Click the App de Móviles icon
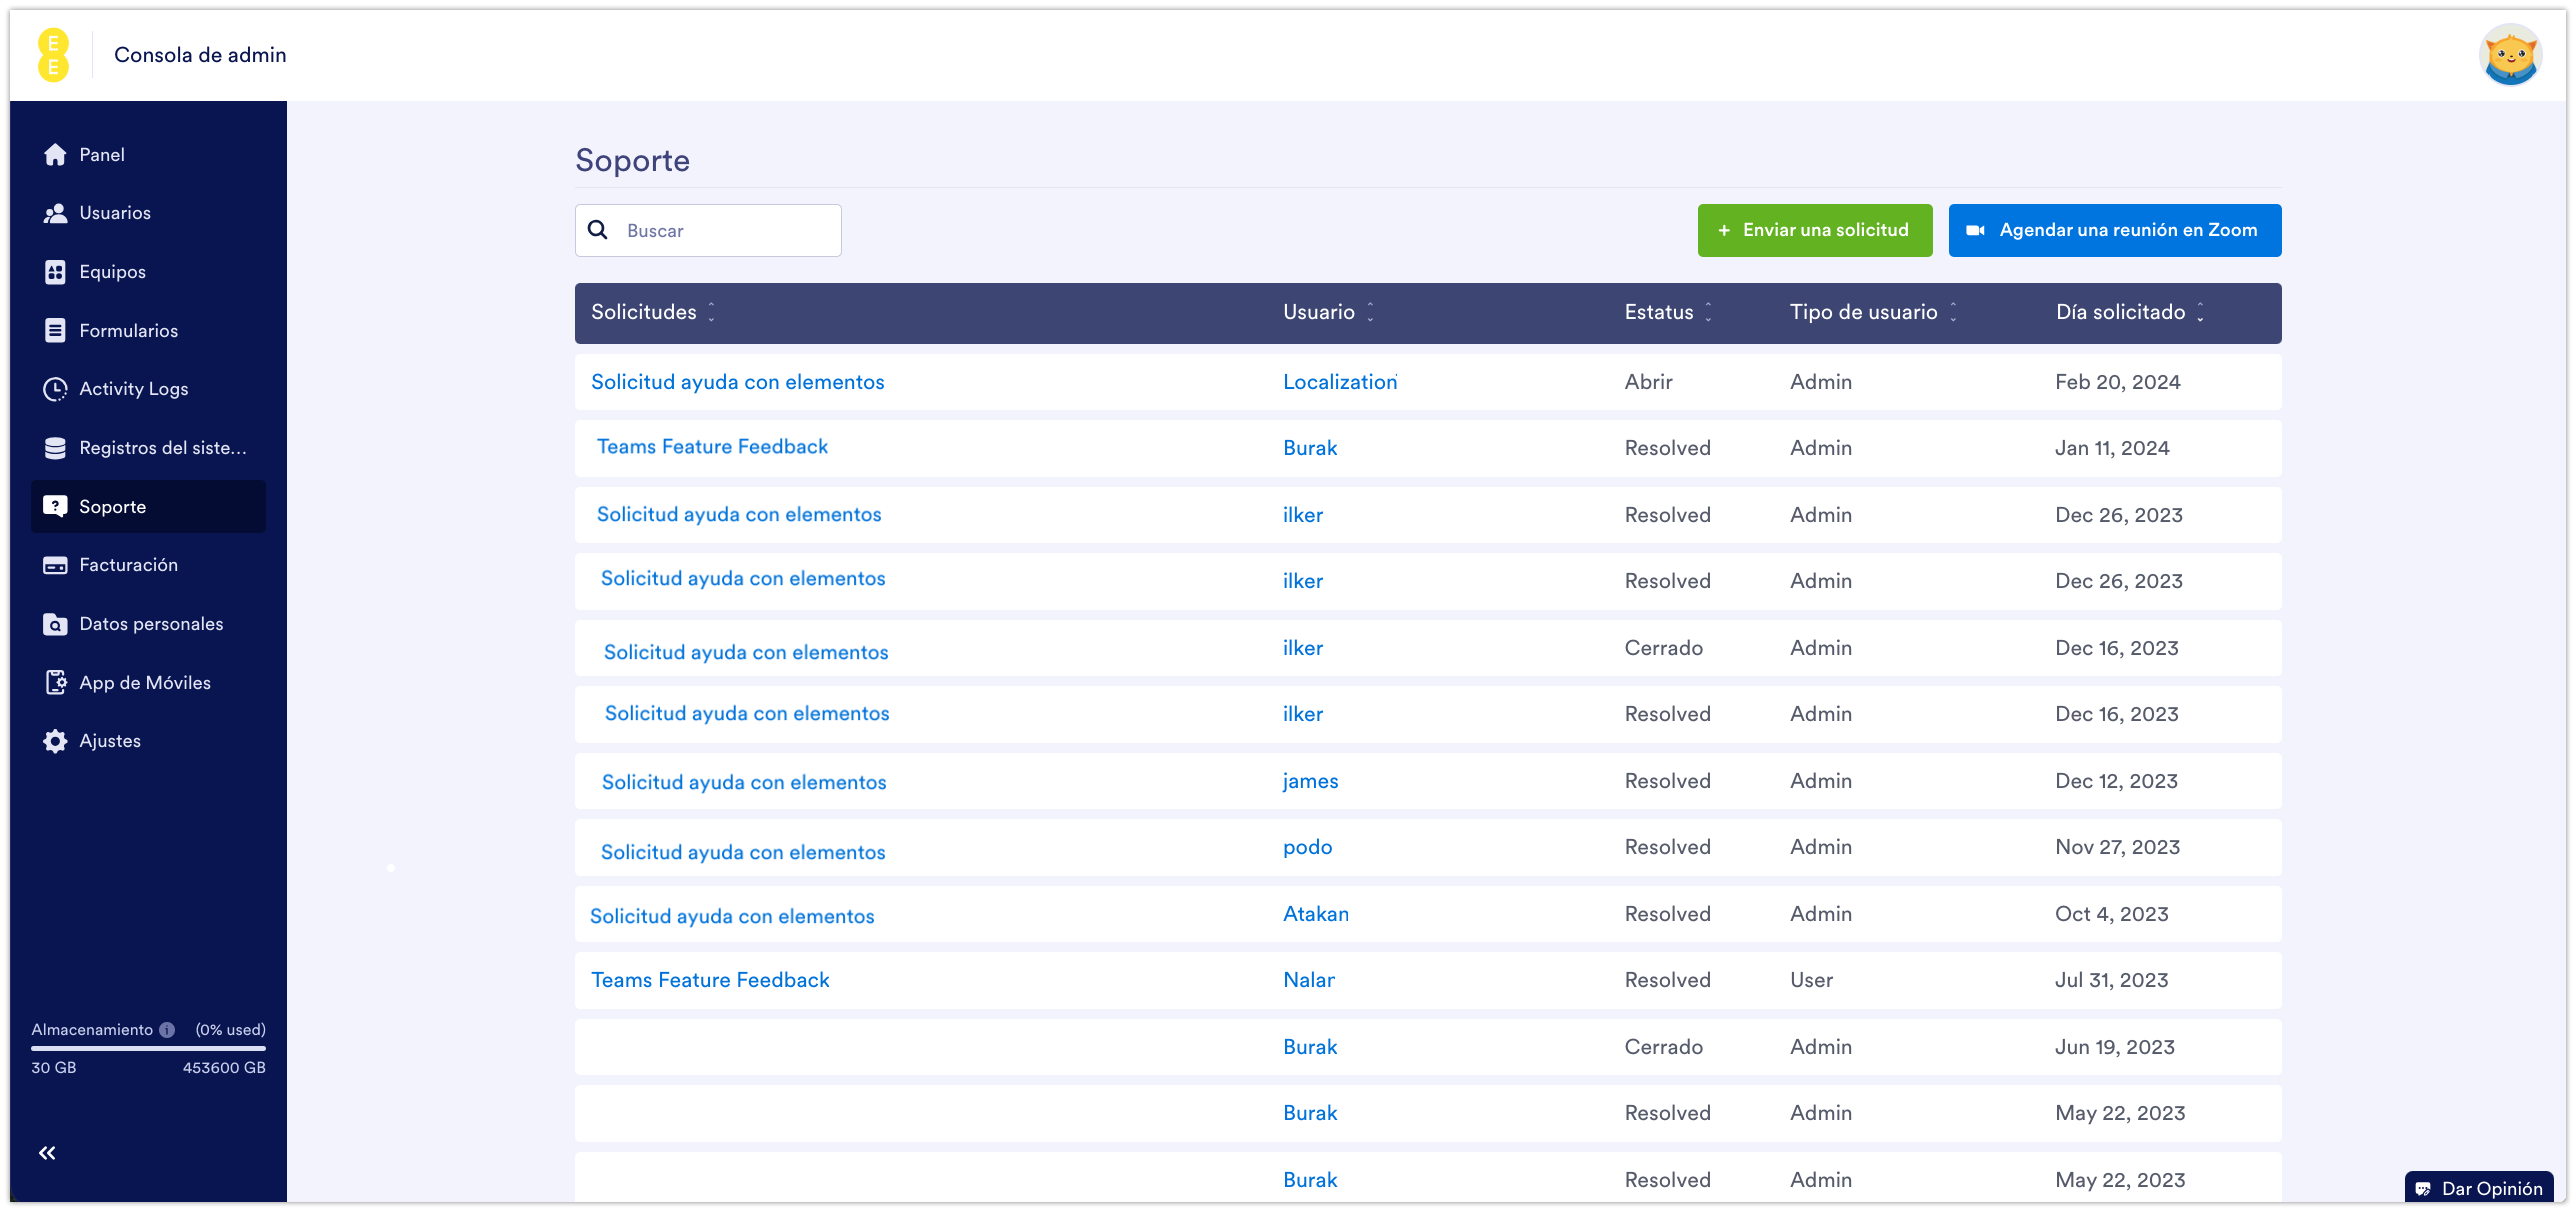Image resolution: width=2576 pixels, height=1212 pixels. (55, 683)
